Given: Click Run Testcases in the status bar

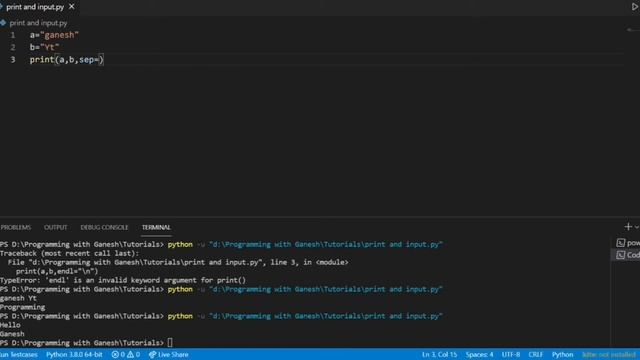Looking at the screenshot, I should [19, 354].
